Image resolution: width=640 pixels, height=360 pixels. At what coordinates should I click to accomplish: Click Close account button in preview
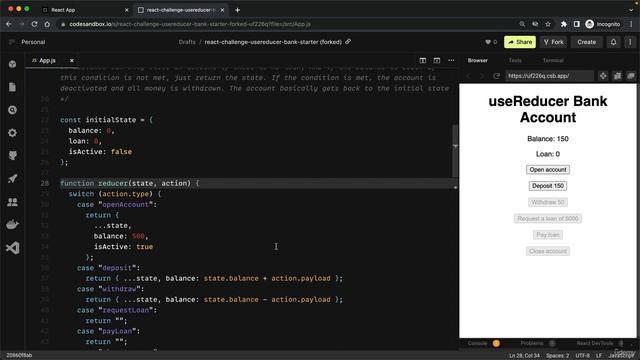548,251
